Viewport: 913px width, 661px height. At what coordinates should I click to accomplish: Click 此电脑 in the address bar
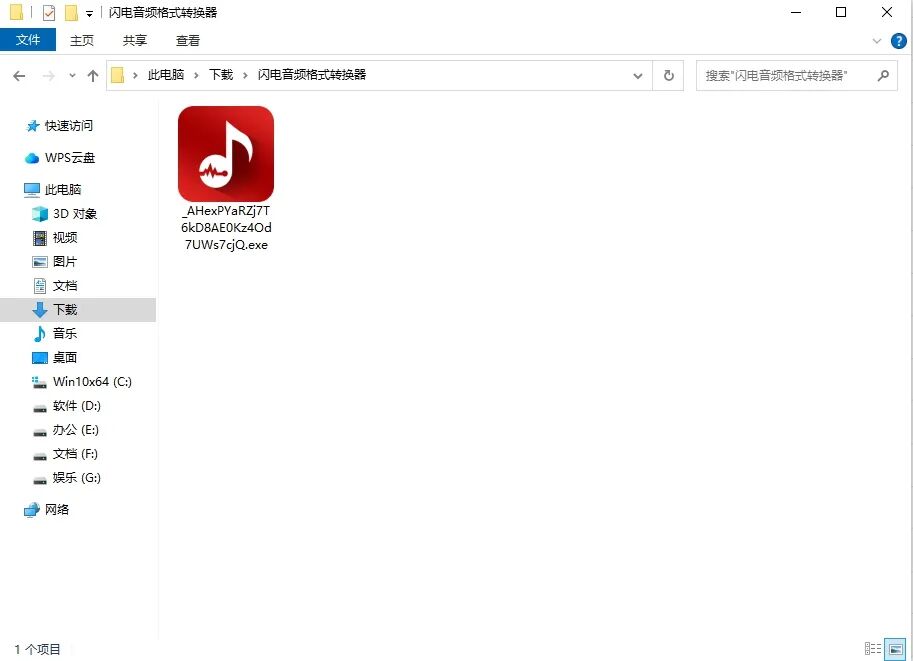click(x=166, y=75)
